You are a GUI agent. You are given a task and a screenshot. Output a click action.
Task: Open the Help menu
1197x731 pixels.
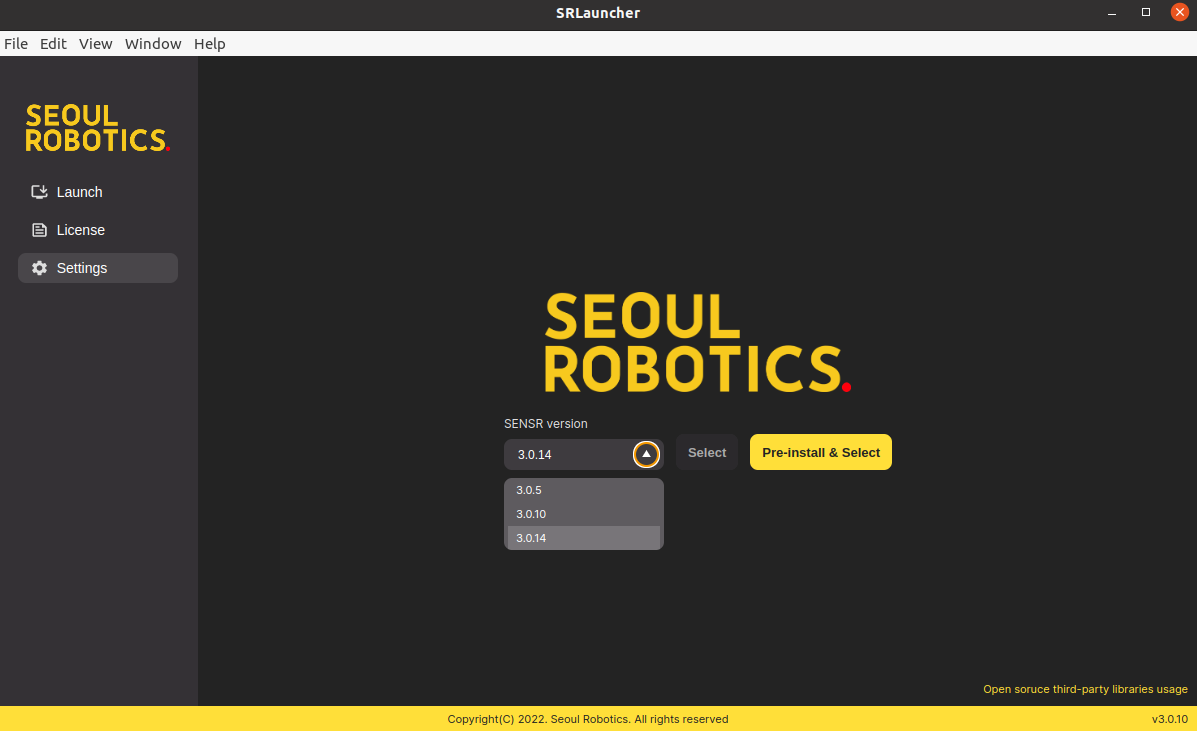209,43
